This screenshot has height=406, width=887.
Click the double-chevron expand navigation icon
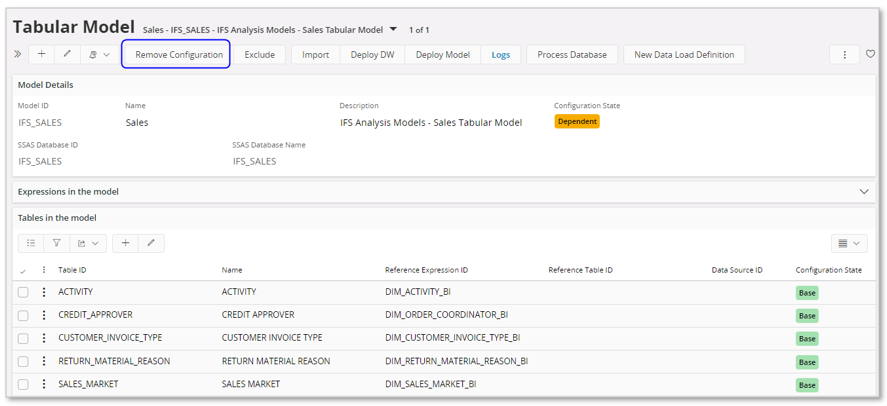(x=17, y=54)
